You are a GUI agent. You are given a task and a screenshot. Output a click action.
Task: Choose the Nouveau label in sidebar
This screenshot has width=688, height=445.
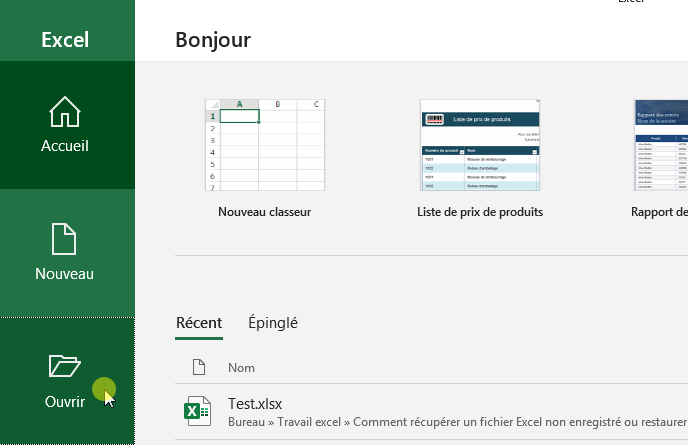click(x=65, y=274)
